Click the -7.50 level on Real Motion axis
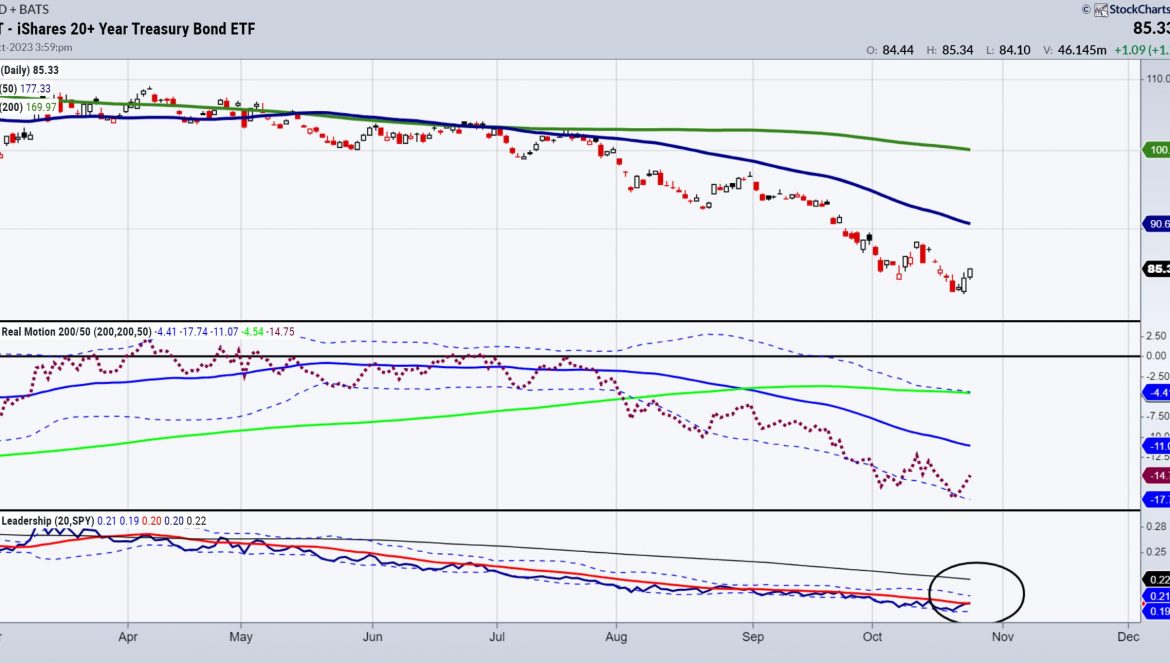1170x663 pixels. (x=1158, y=416)
